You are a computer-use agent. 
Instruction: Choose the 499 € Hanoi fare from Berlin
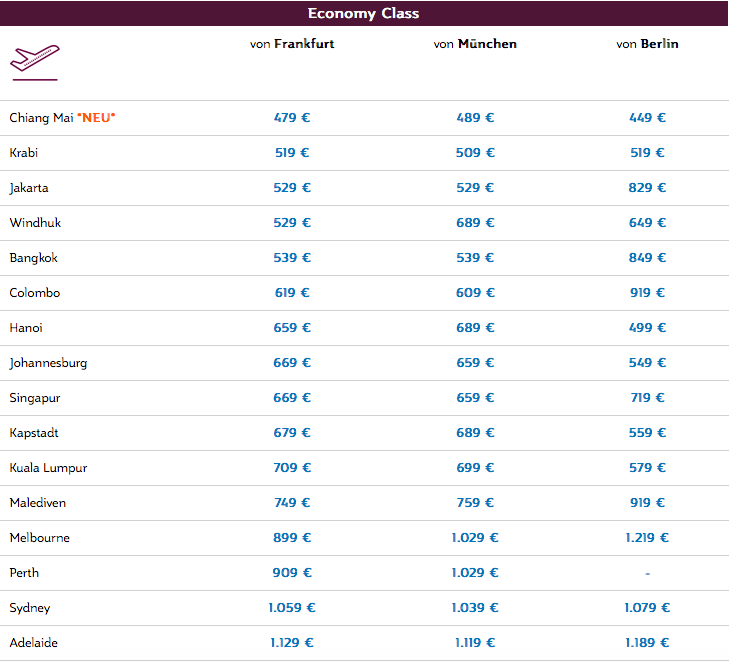(647, 328)
